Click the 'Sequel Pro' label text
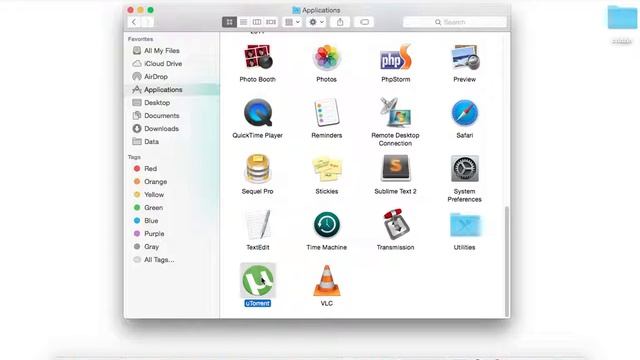640x360 pixels. pos(258,191)
